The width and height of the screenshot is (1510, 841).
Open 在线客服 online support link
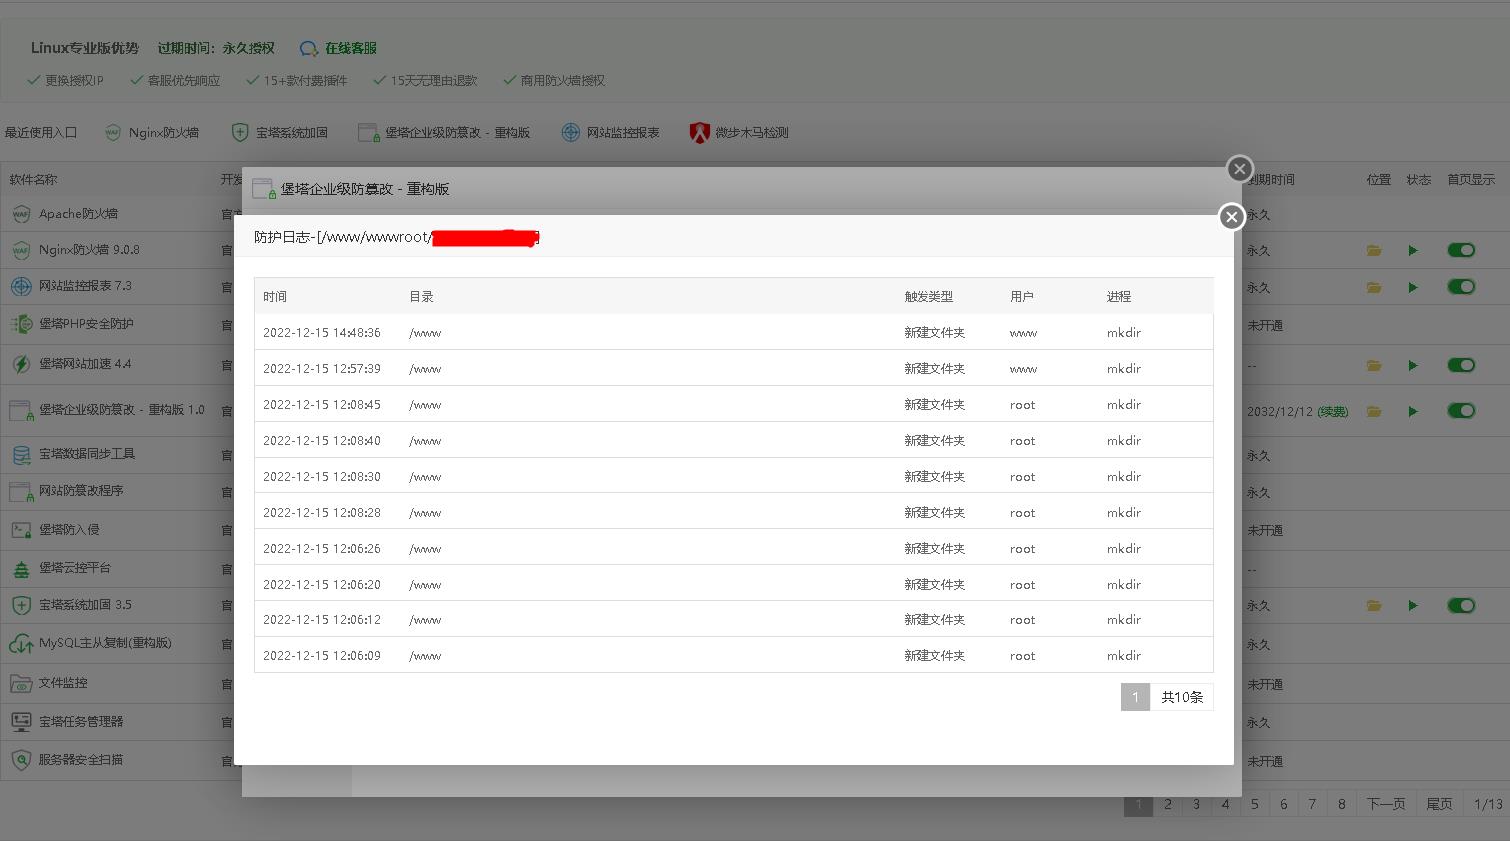coord(338,48)
